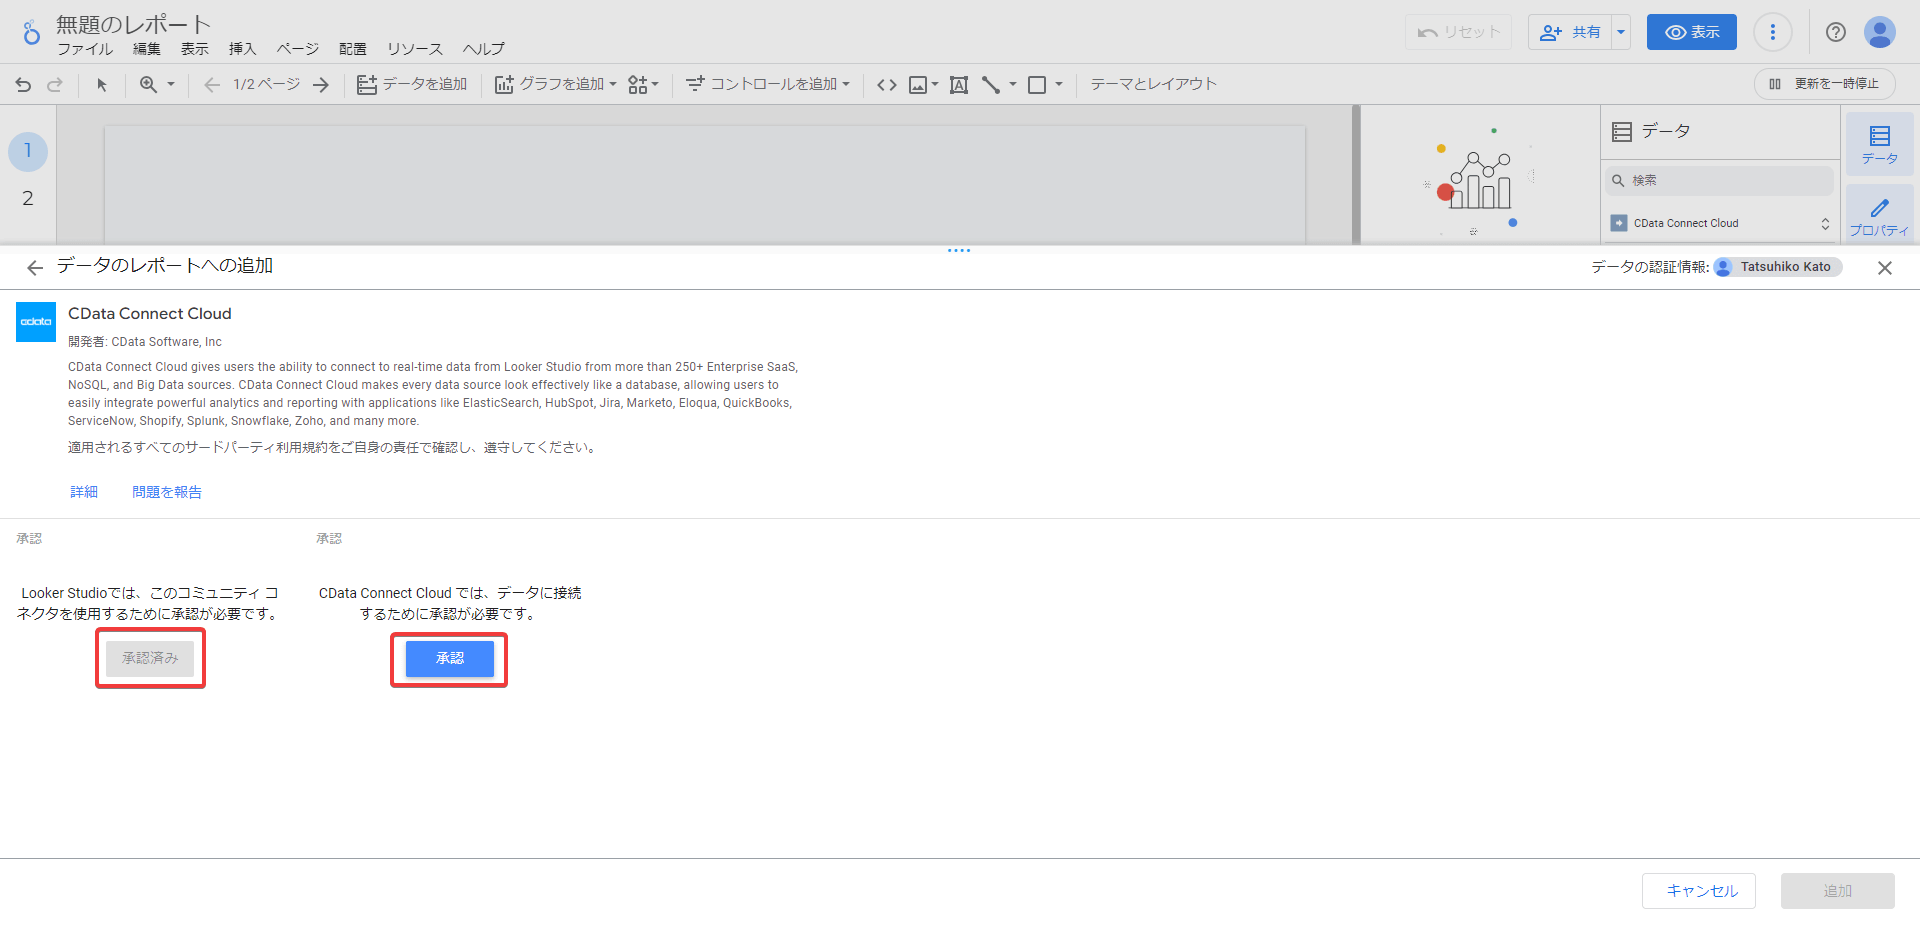Expand the グラフを追加 dropdown
The height and width of the screenshot is (929, 1920).
point(613,85)
